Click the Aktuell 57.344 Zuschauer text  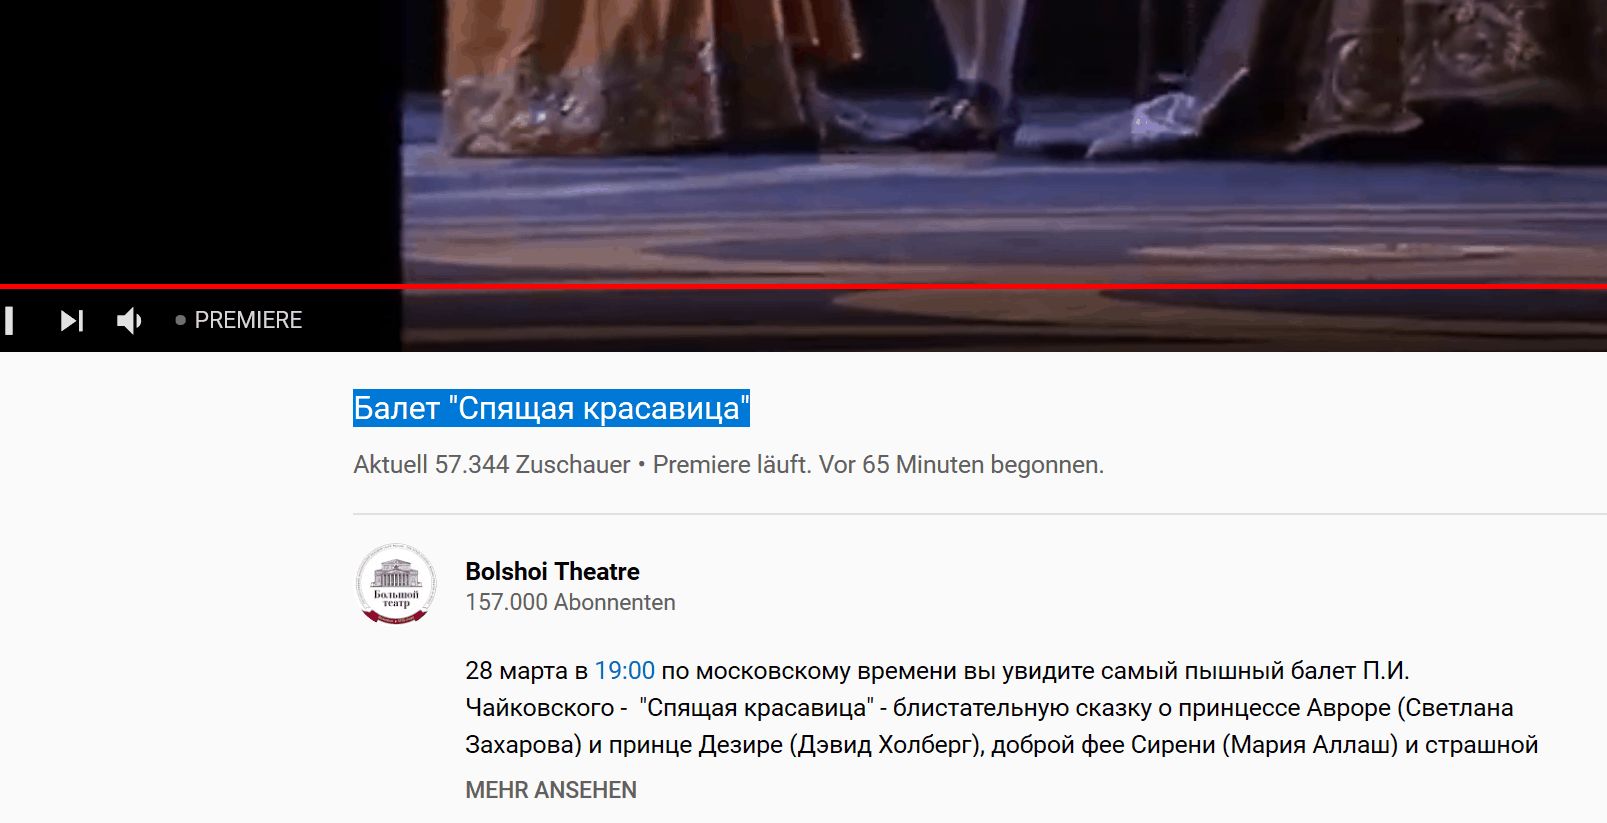point(492,465)
